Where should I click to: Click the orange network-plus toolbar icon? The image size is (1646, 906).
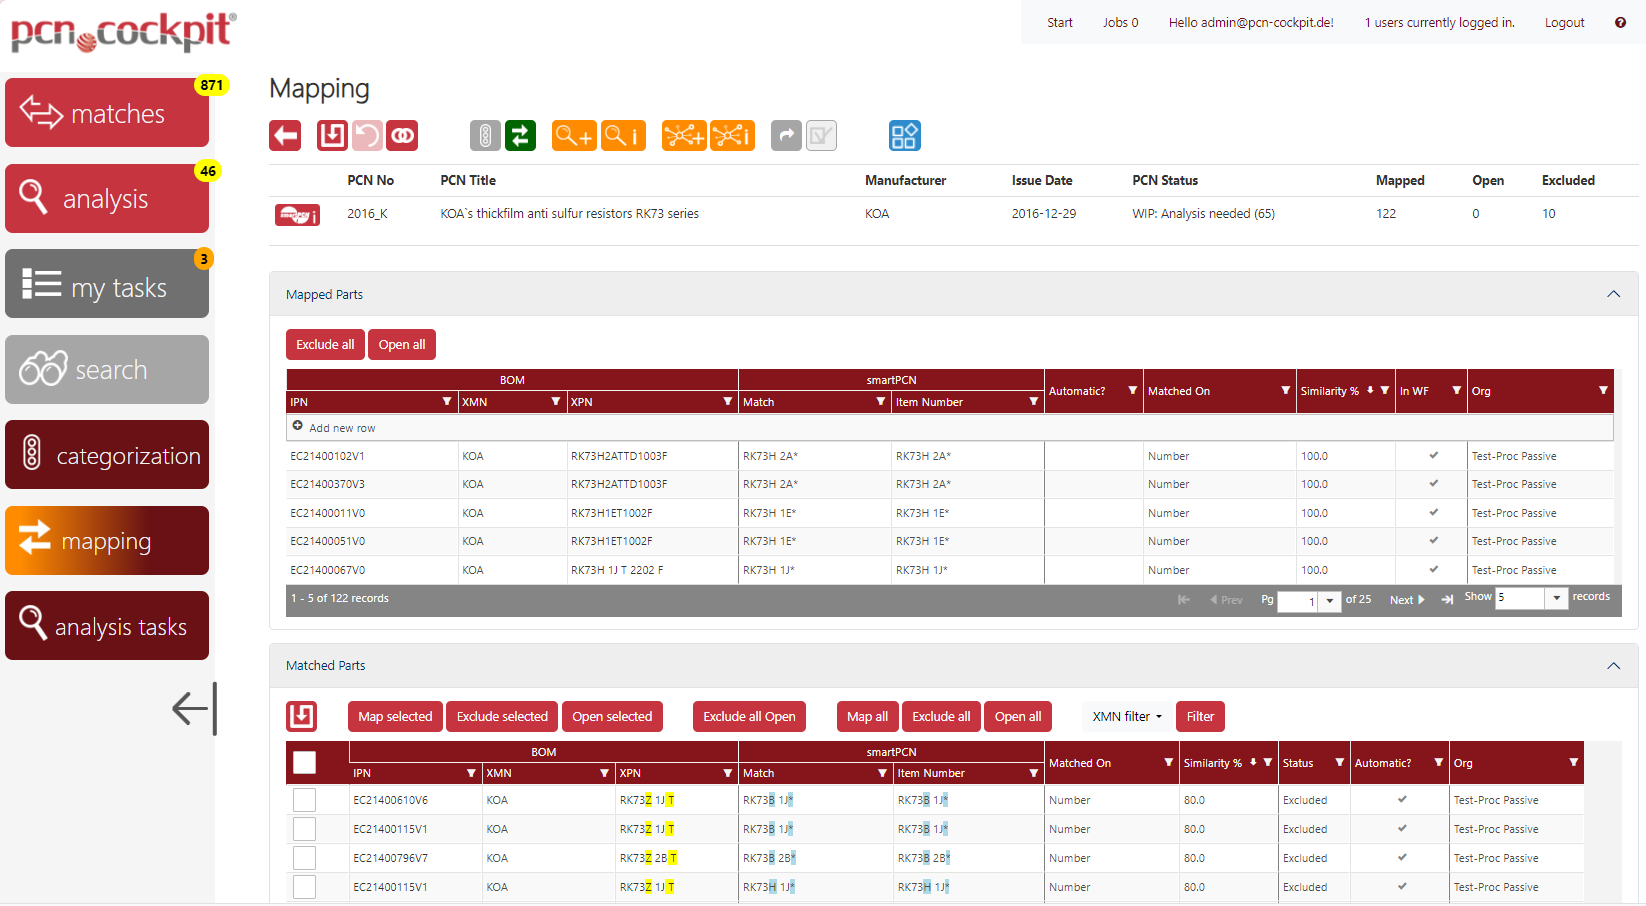pos(684,135)
